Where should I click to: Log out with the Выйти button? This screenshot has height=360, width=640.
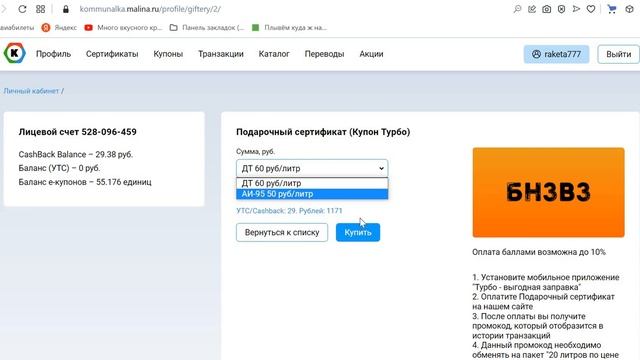coord(618,54)
